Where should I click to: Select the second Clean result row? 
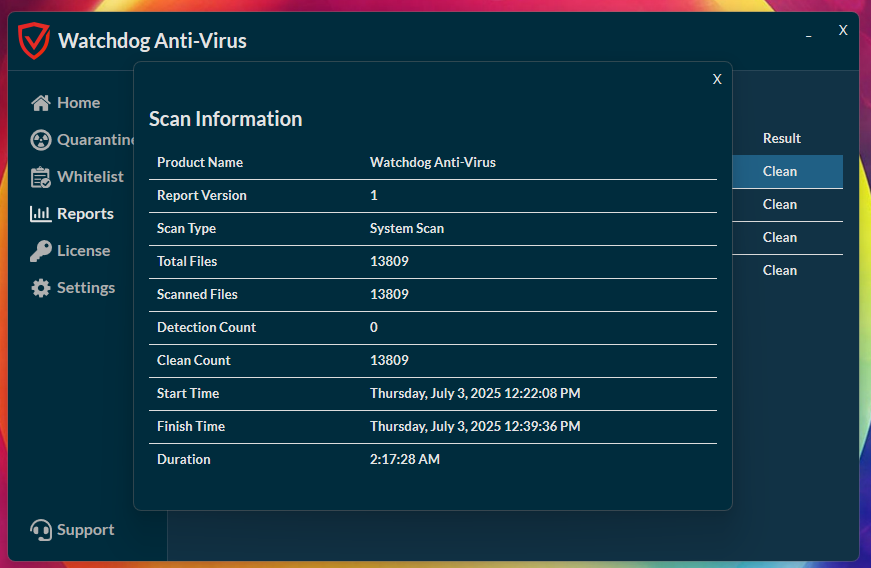[787, 205]
